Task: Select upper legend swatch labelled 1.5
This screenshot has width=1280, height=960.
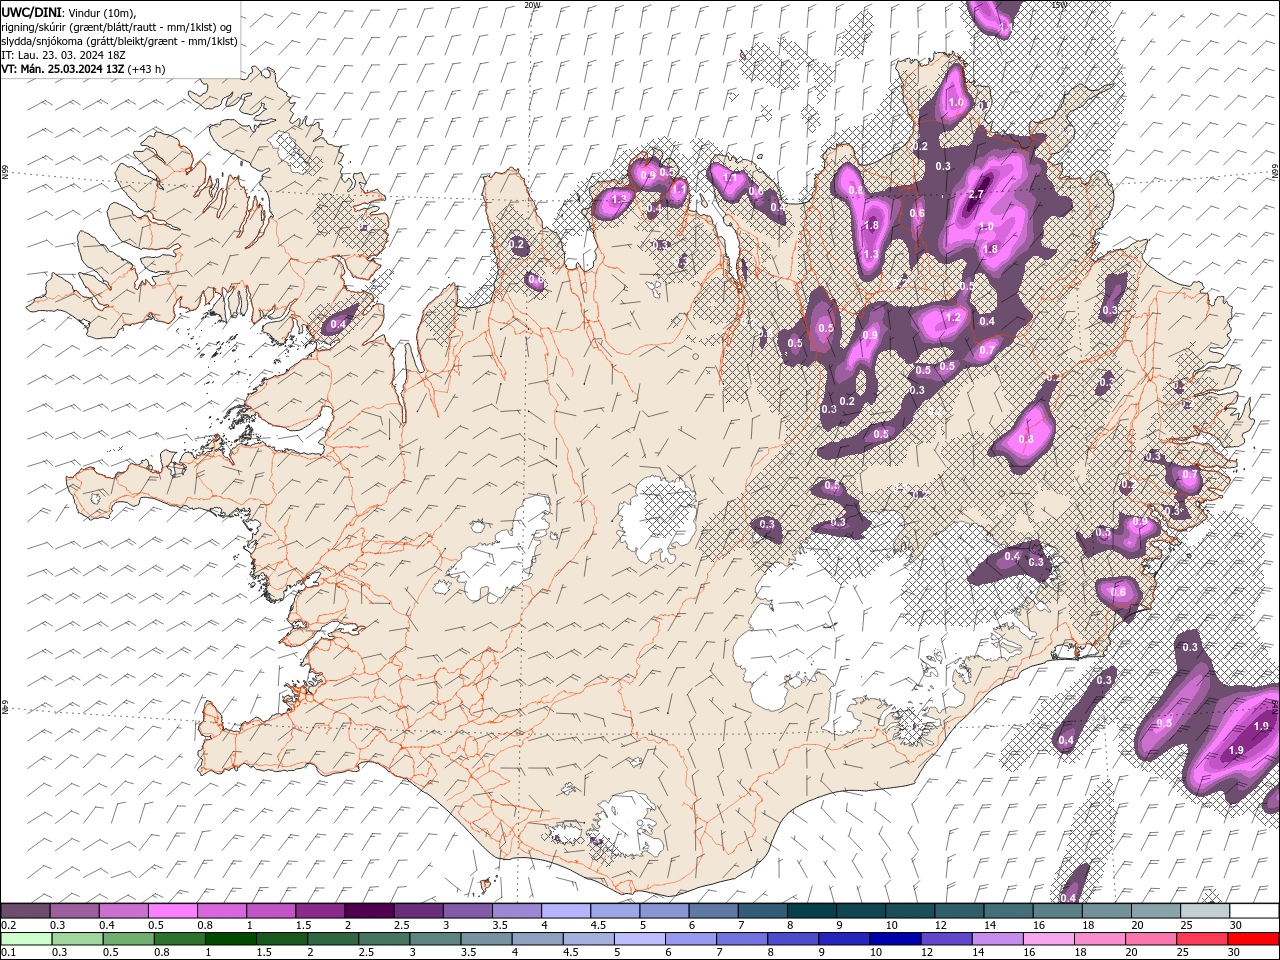Action: [x=319, y=911]
